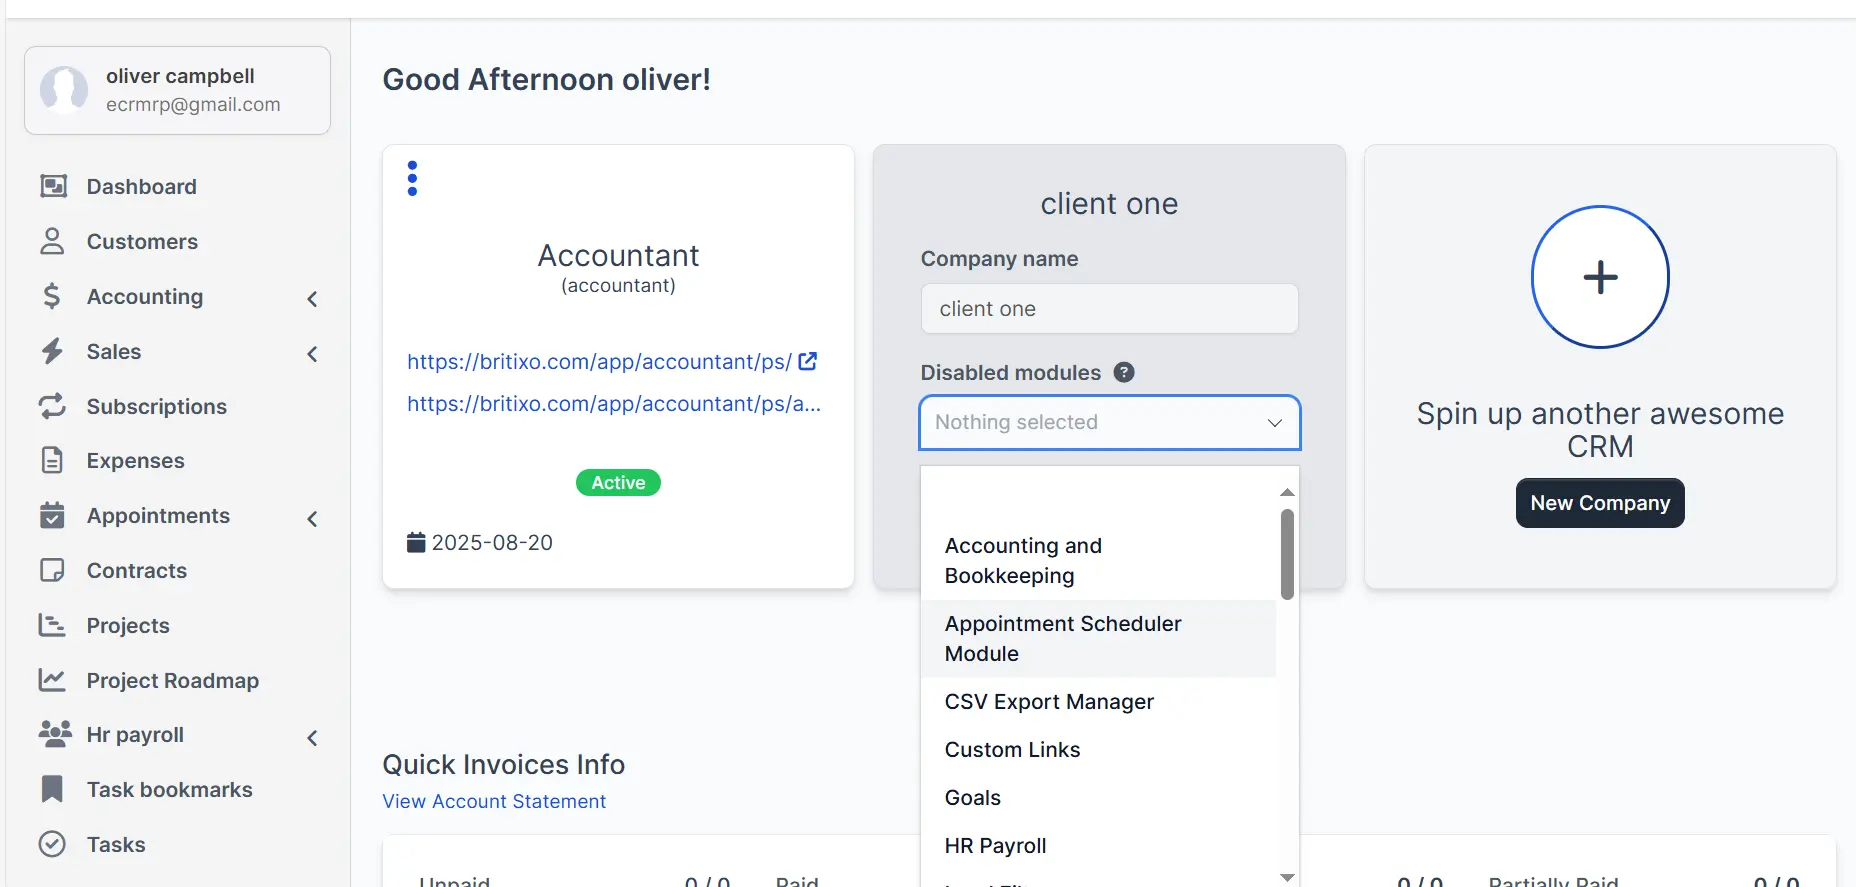Click the Expenses document icon

click(52, 460)
